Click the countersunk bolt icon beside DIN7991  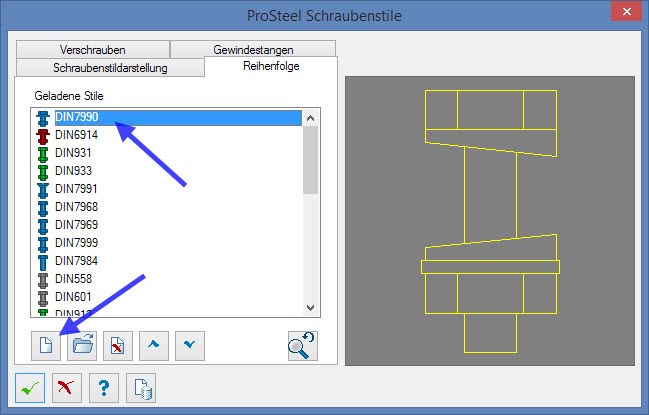[43, 190]
